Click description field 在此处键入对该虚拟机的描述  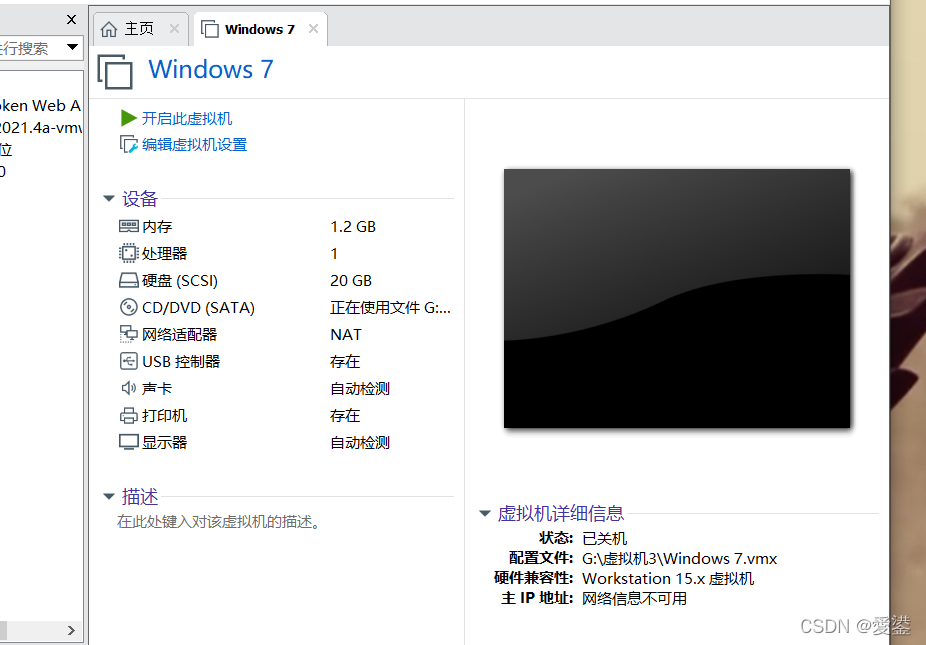219,522
